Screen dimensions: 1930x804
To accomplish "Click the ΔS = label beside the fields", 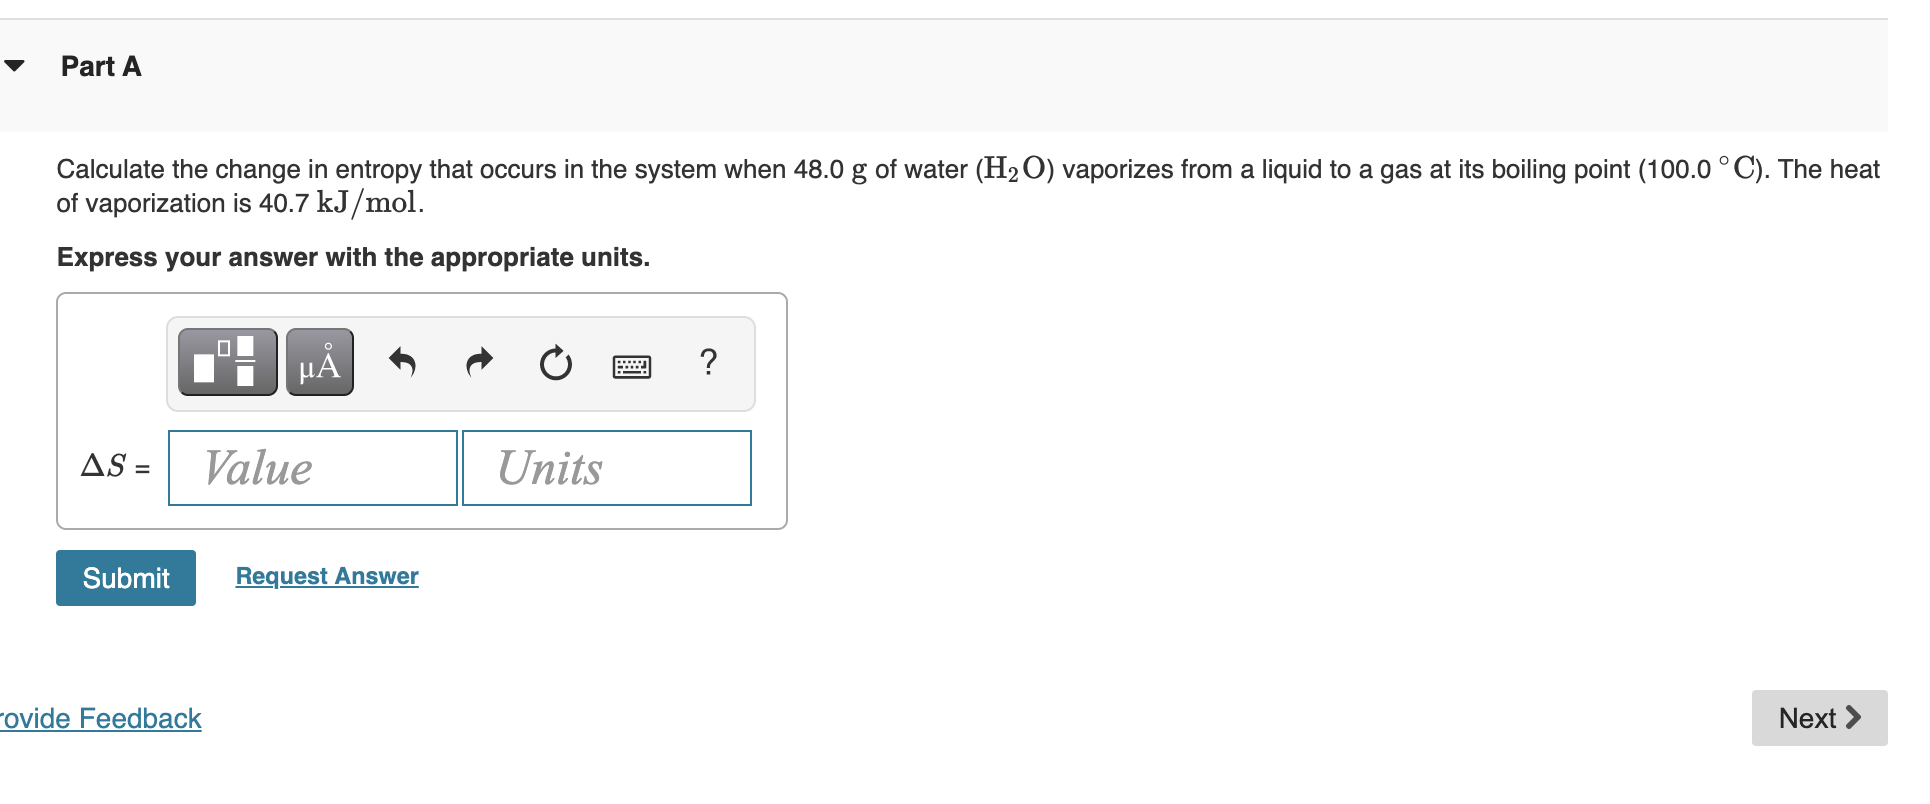I will point(114,467).
